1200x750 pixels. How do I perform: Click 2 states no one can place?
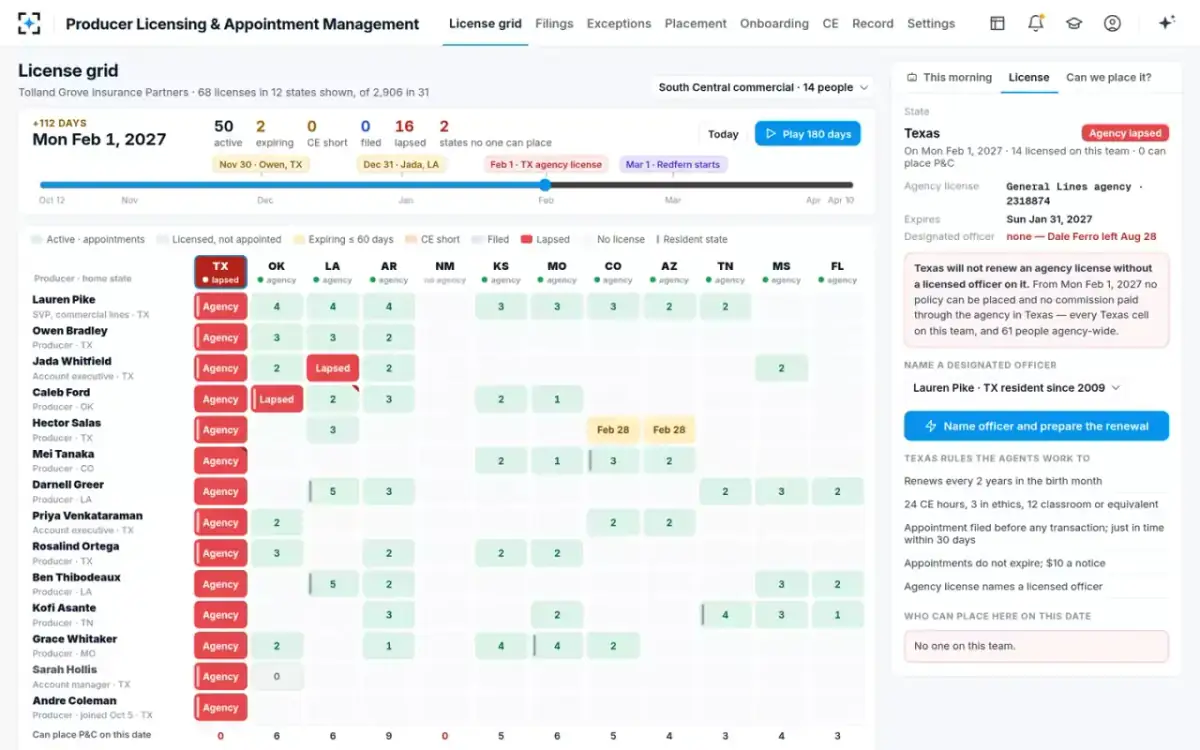pos(496,133)
